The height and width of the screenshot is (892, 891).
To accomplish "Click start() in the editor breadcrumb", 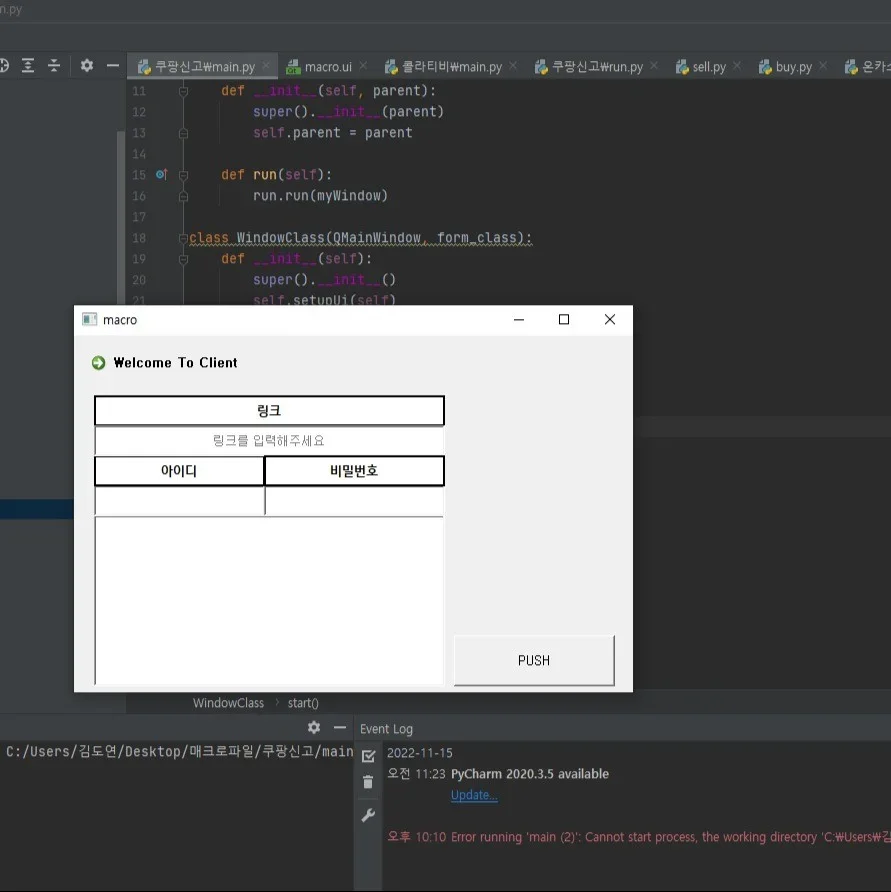I will (x=303, y=703).
